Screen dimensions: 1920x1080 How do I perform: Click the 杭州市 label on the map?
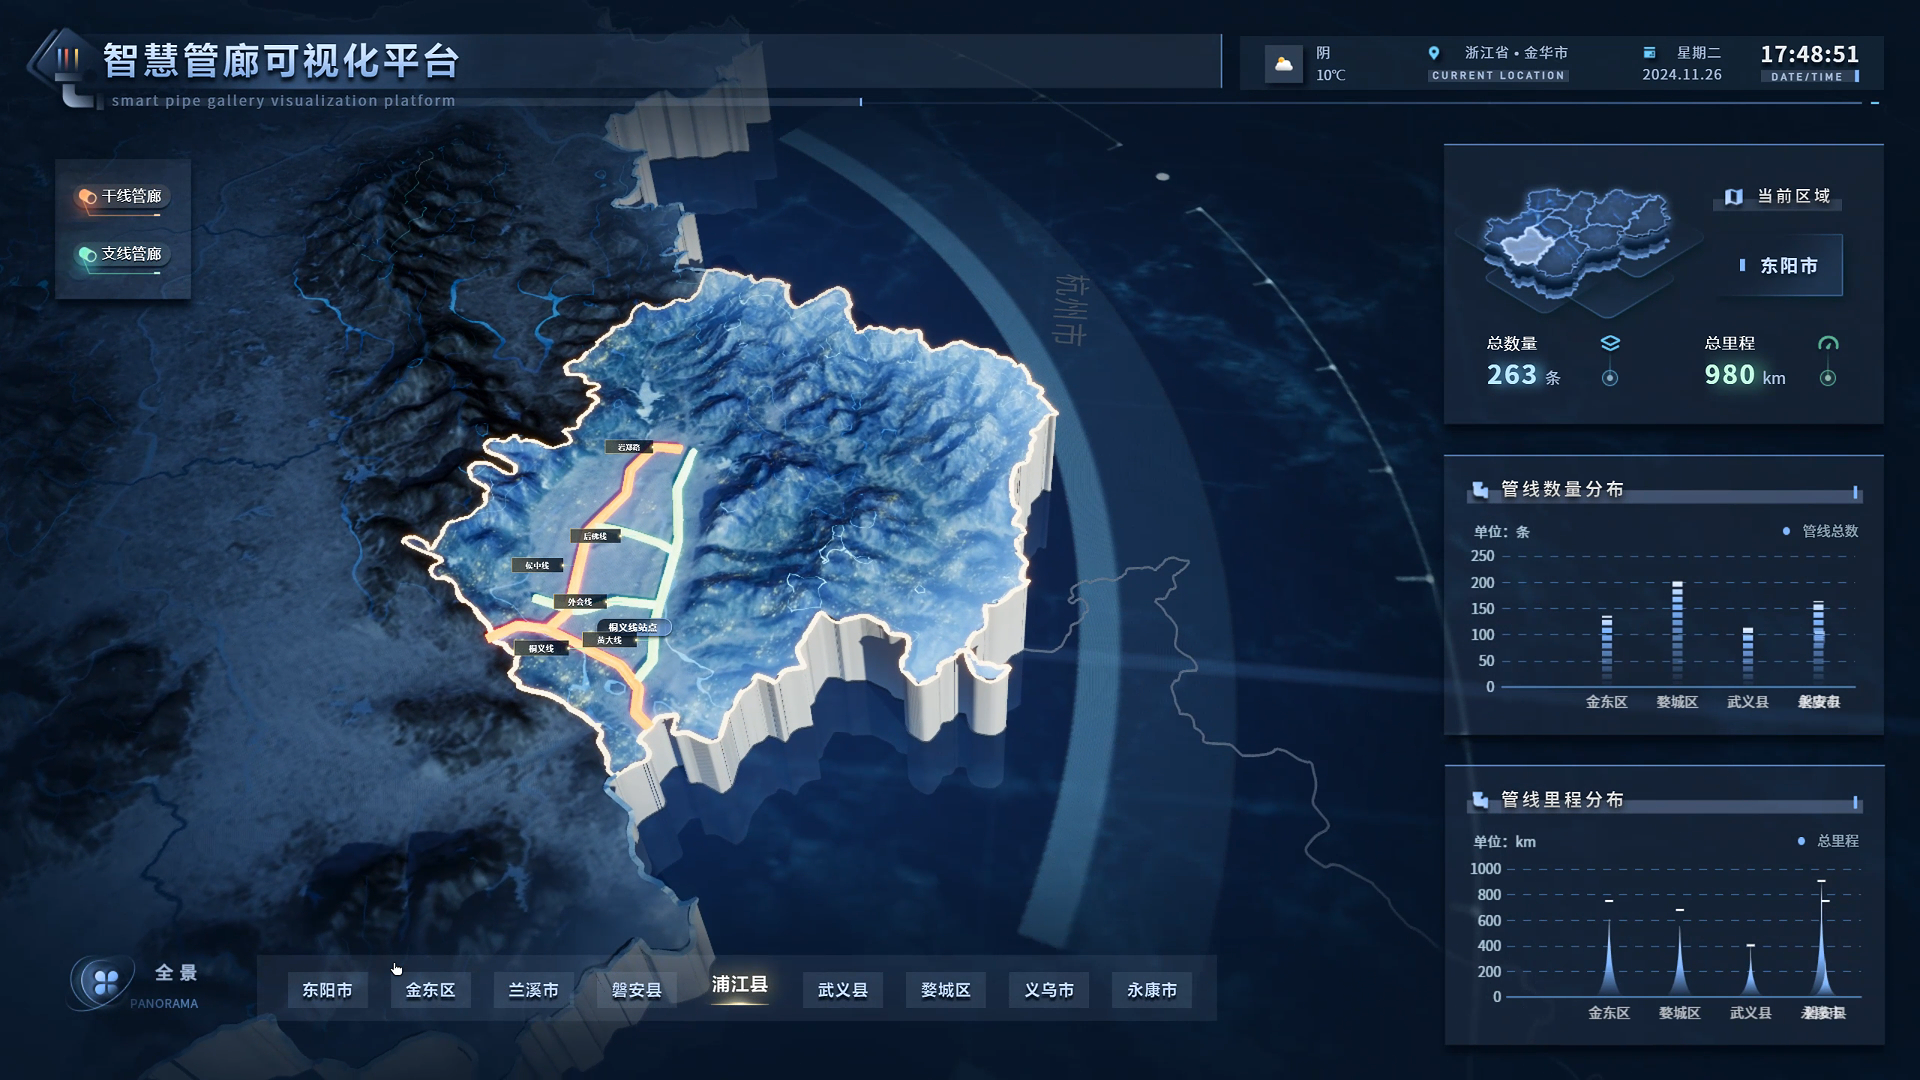1071,310
